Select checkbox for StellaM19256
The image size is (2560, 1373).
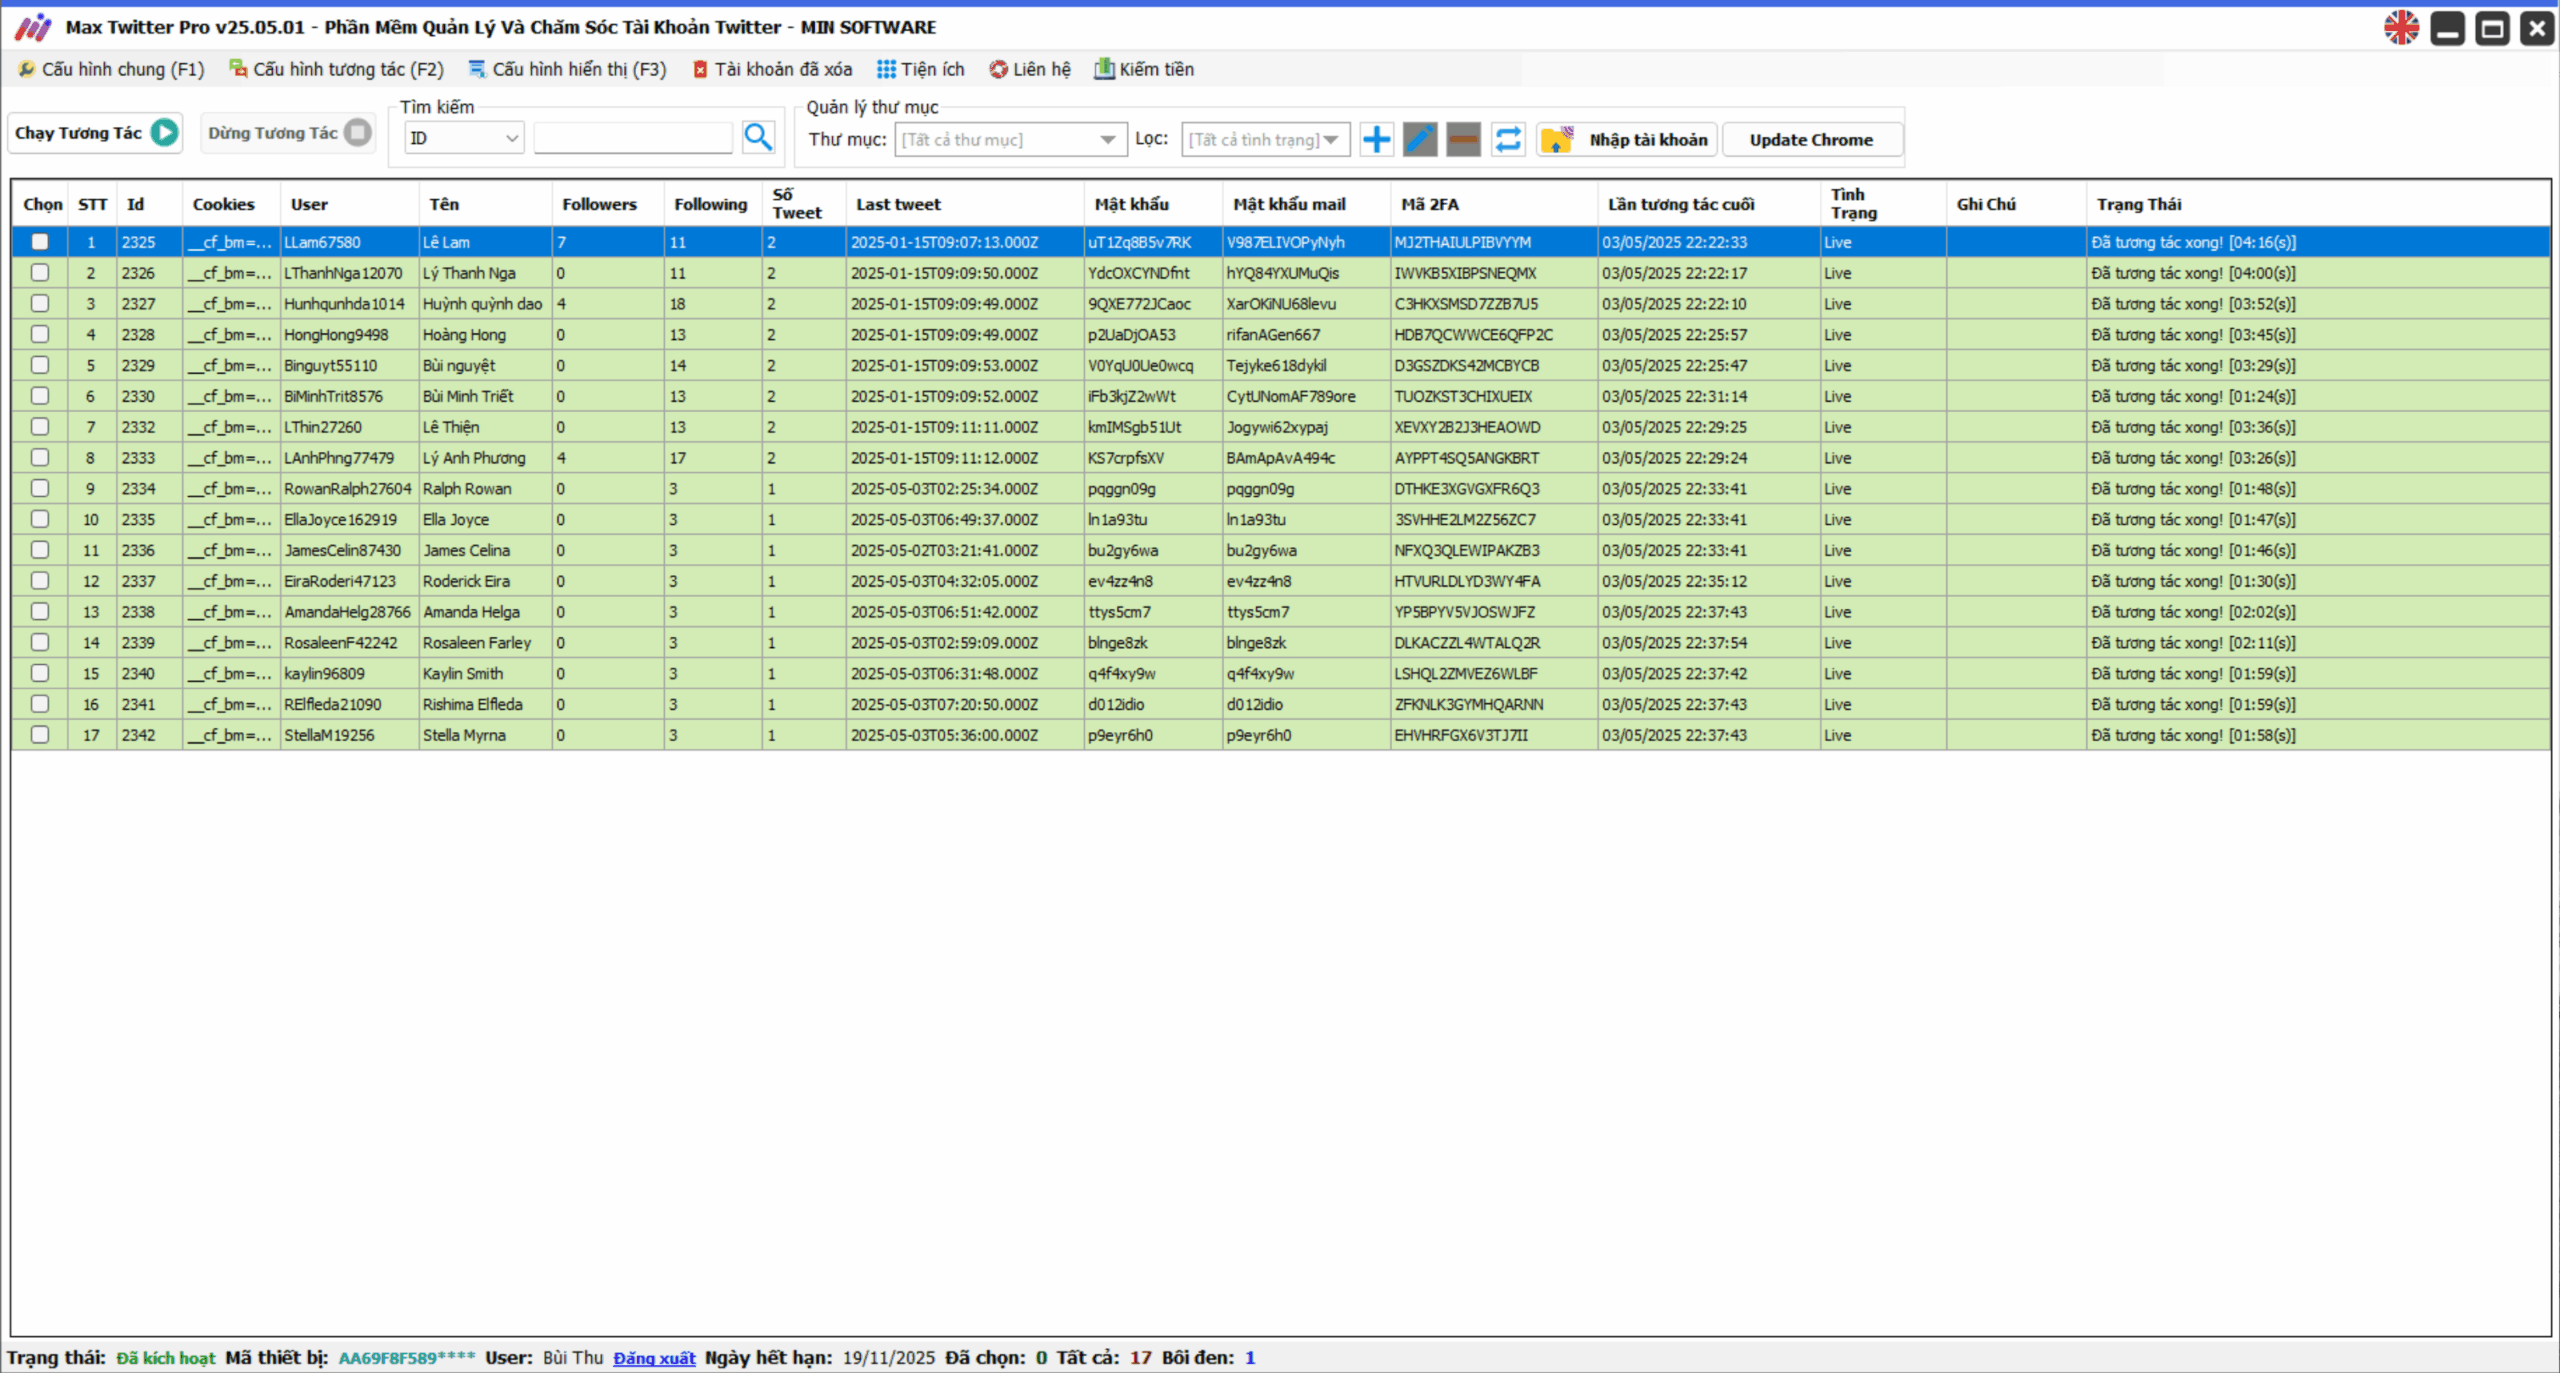40,735
